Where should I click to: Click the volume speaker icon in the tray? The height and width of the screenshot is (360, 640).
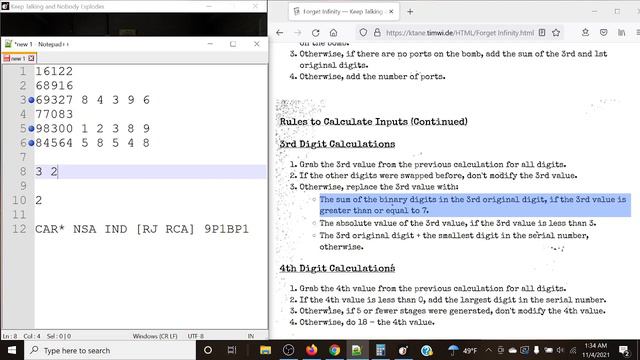point(560,350)
